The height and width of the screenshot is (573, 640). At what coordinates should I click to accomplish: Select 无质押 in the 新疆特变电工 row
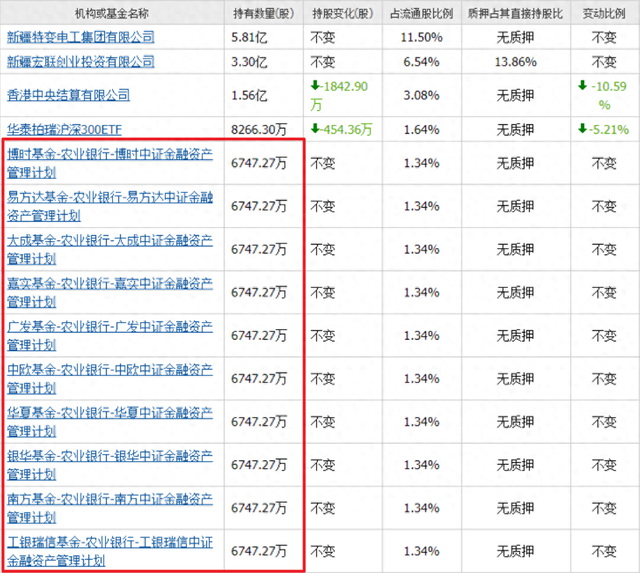516,38
